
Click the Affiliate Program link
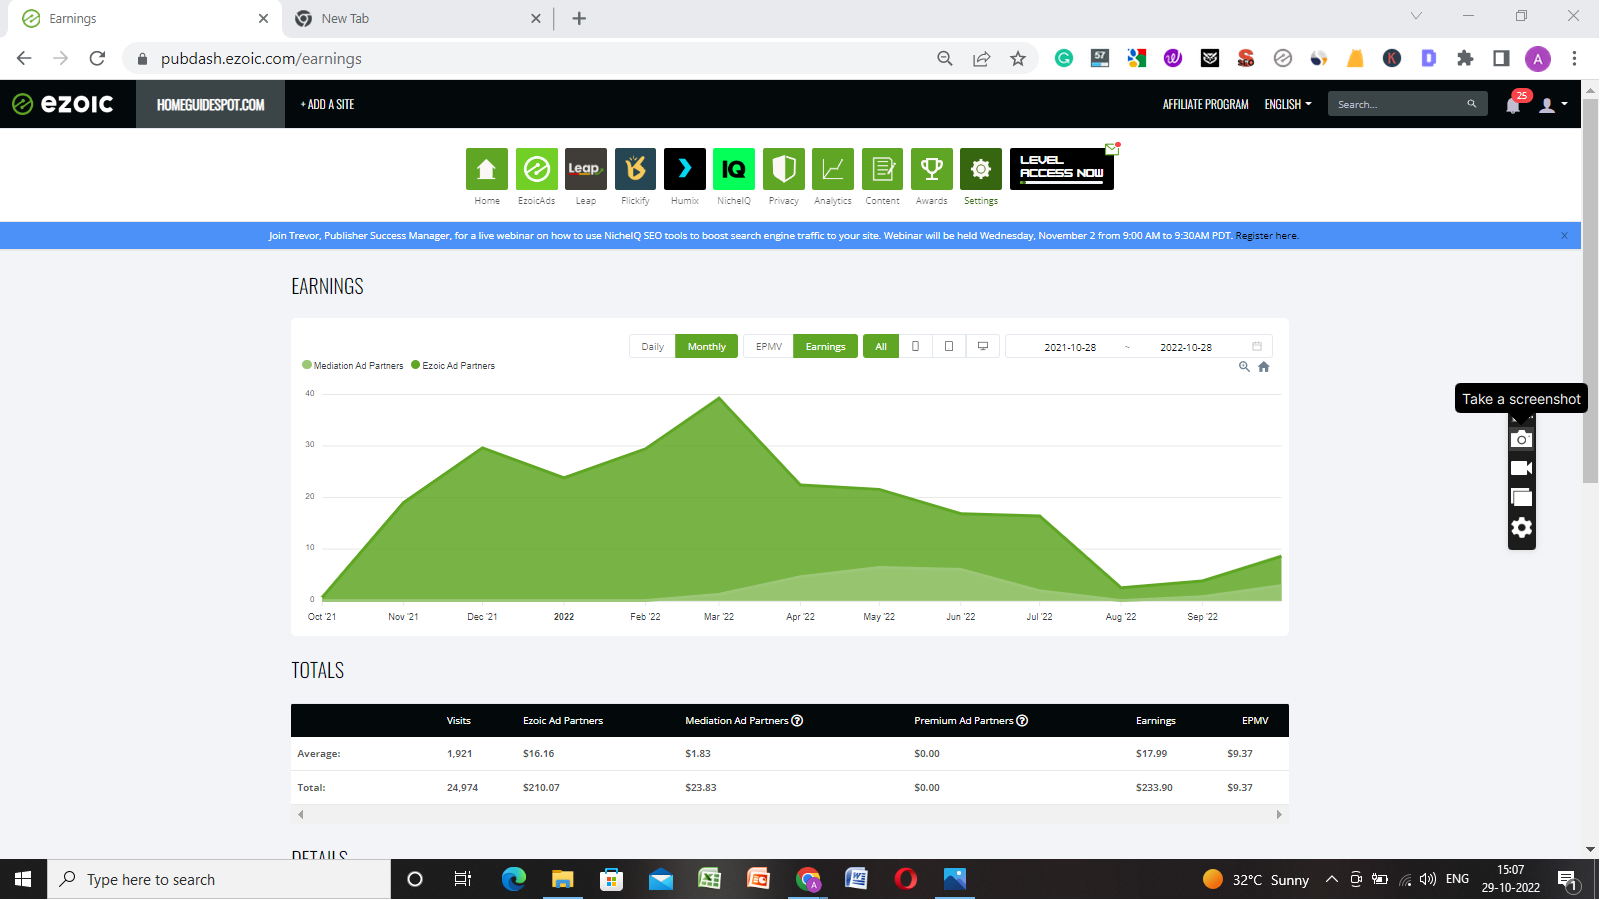[x=1205, y=104]
